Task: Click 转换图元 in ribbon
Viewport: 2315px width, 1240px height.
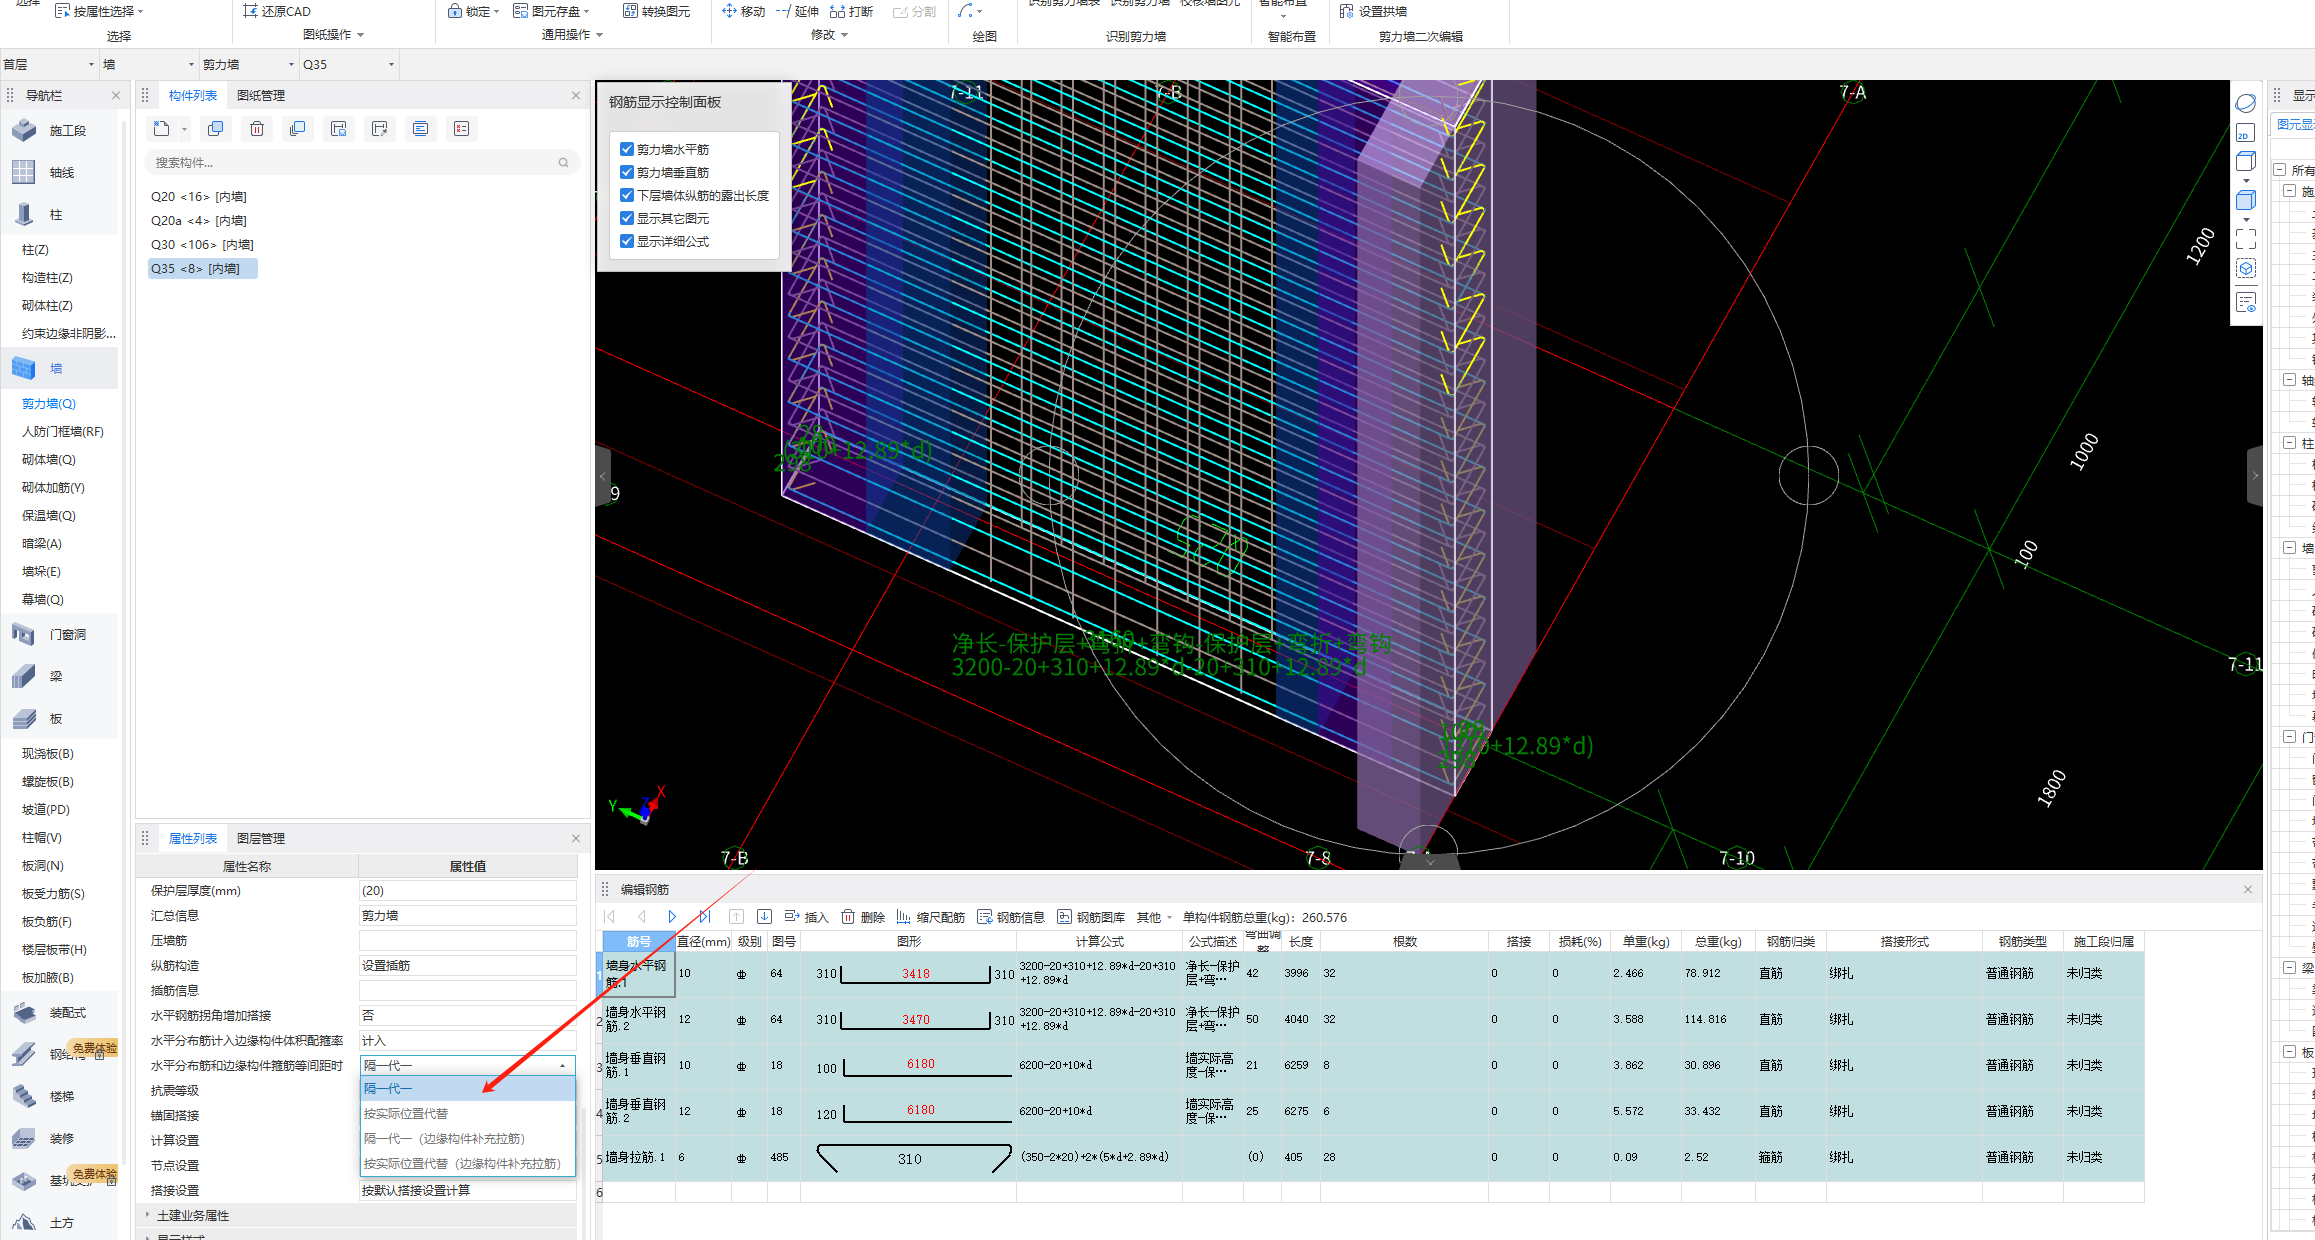Action: 656,11
